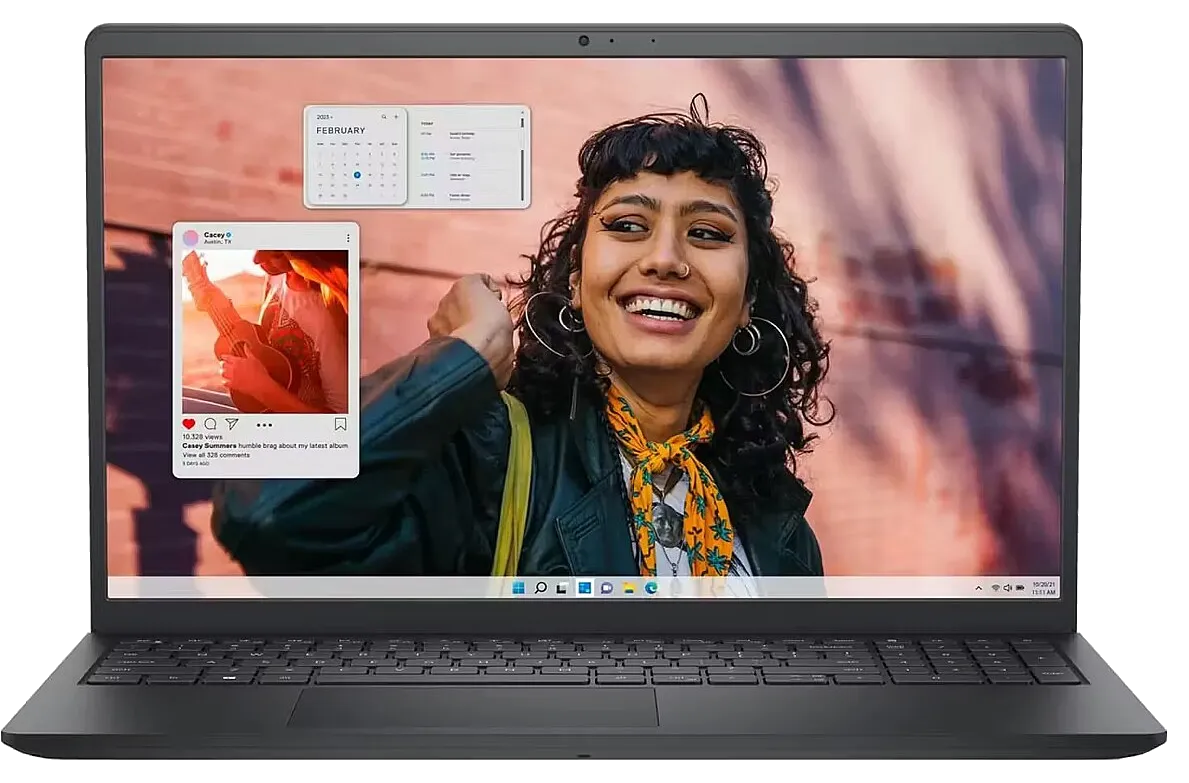This screenshot has height=783, width=1189.
Task: Share the post with the paper-plane icon
Action: tap(232, 424)
